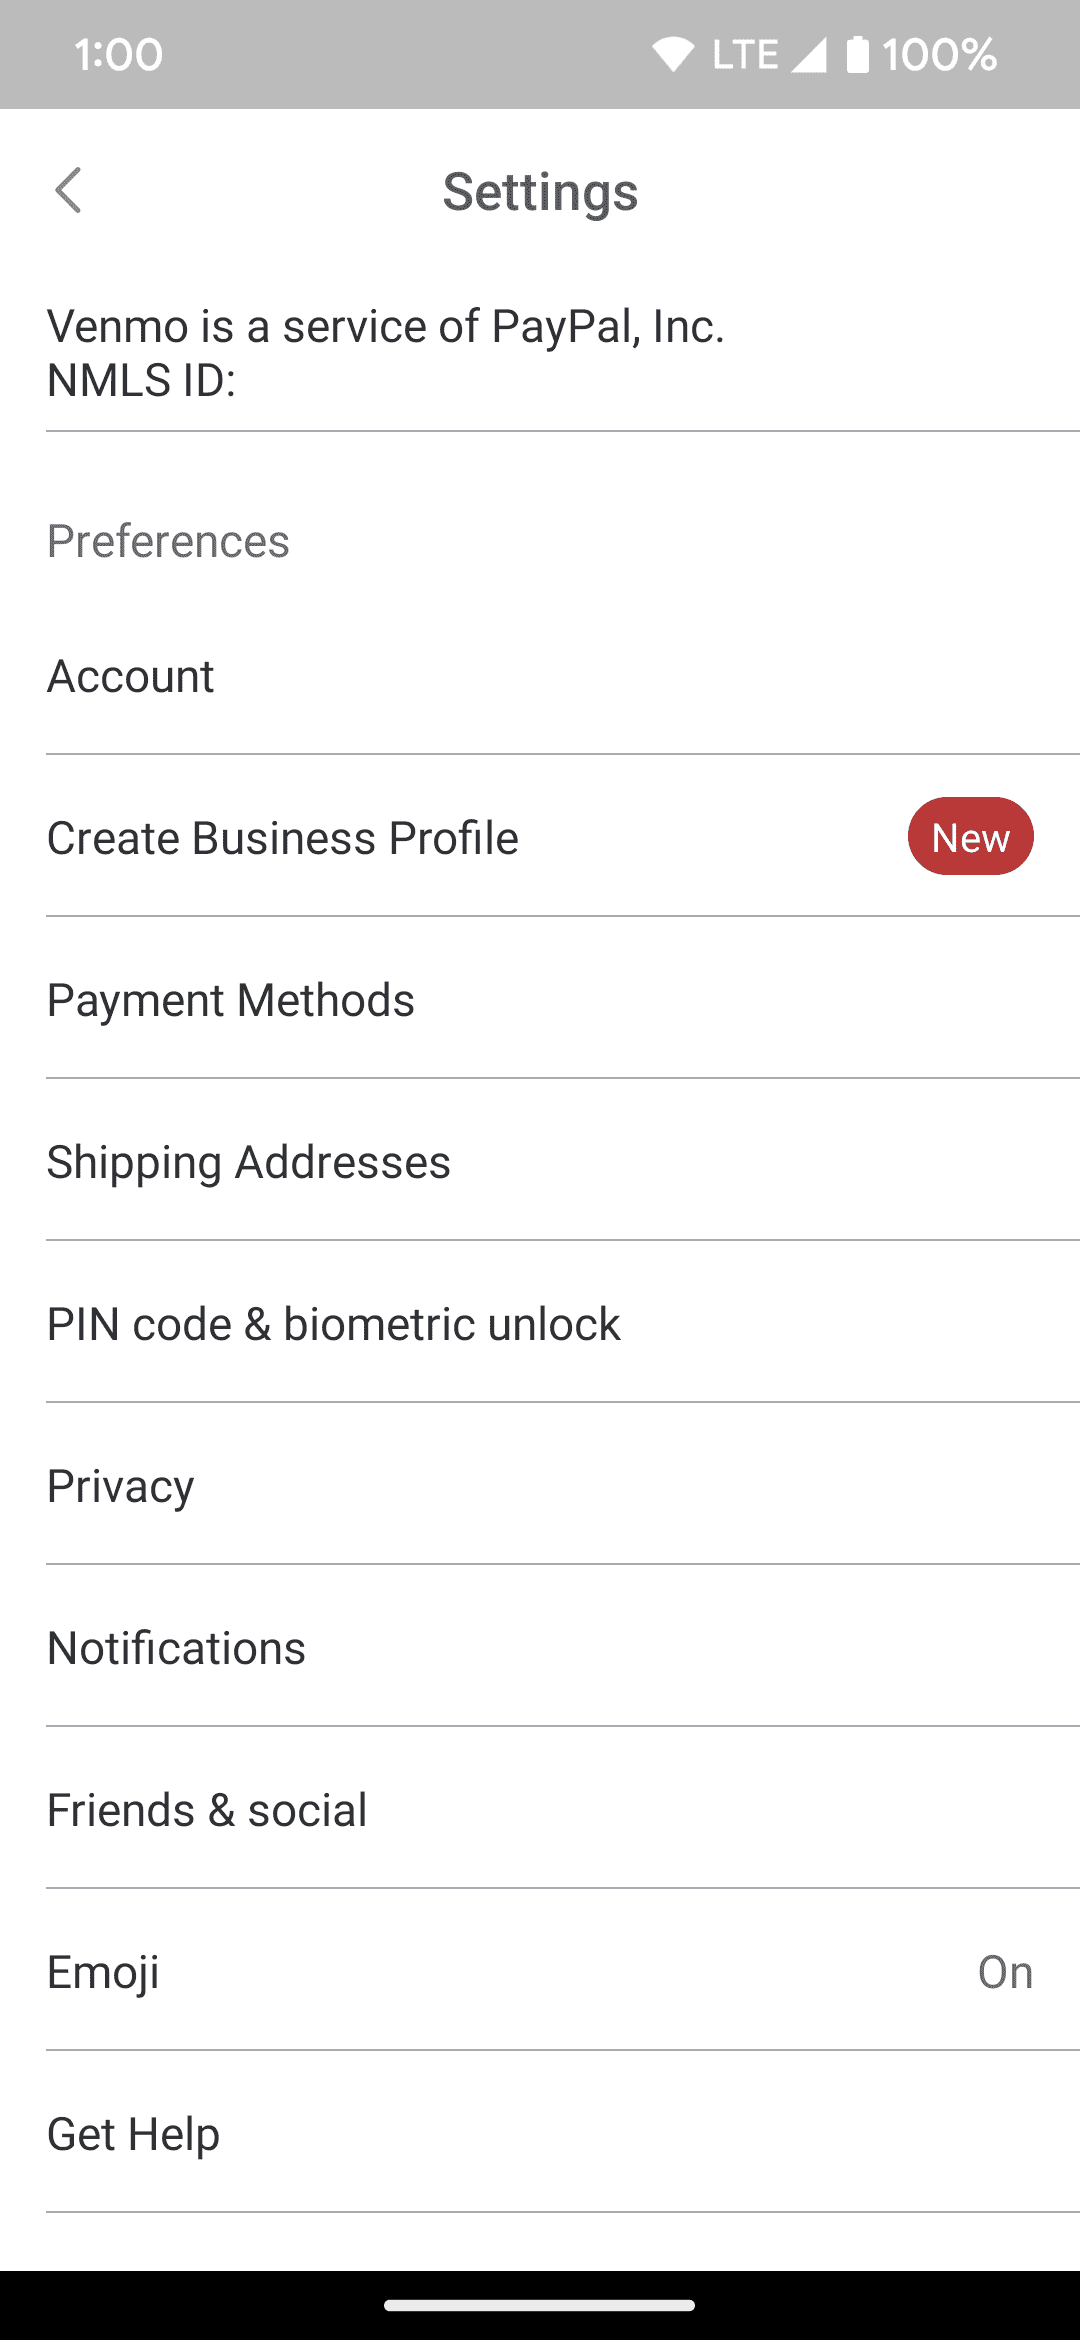Tap the red New badge

(970, 837)
